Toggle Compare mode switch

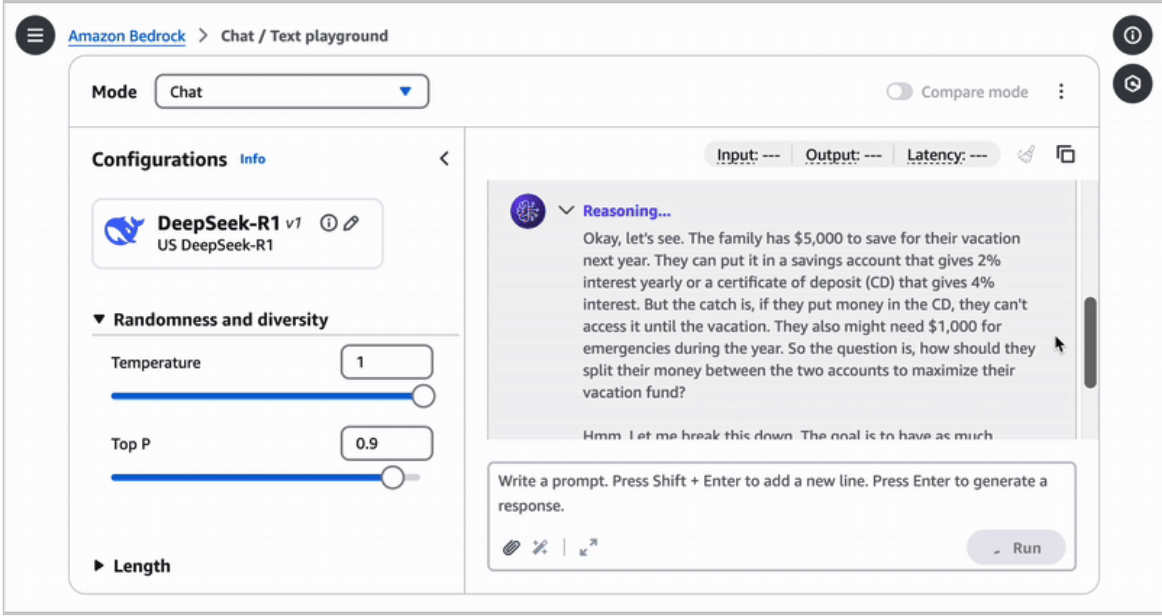[x=900, y=92]
